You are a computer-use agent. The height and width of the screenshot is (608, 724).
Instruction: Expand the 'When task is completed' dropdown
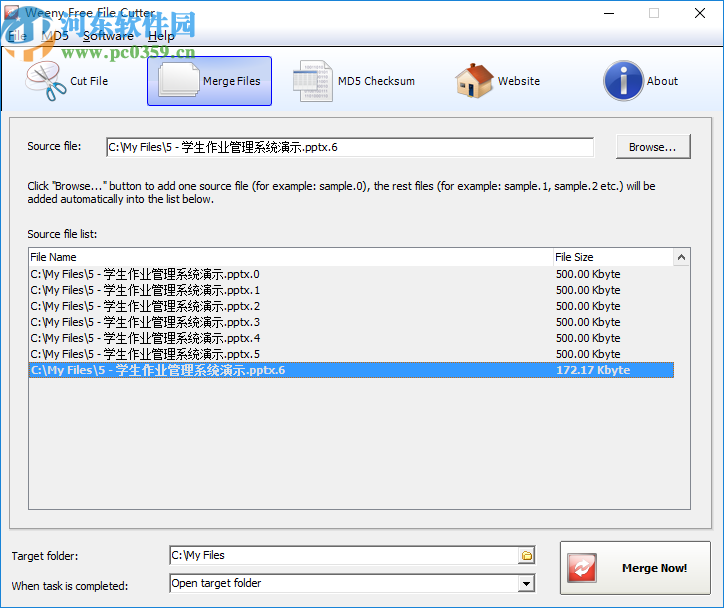pos(526,584)
